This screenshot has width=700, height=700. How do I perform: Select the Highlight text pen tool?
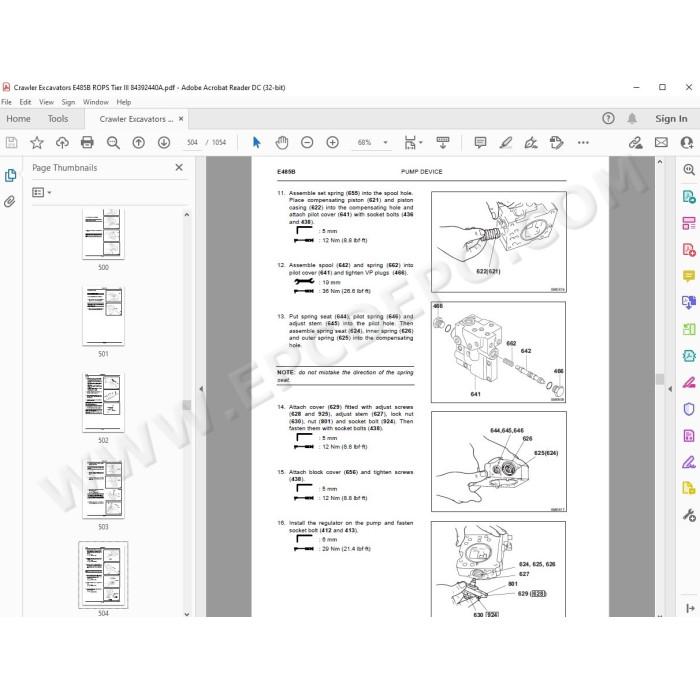coord(506,142)
